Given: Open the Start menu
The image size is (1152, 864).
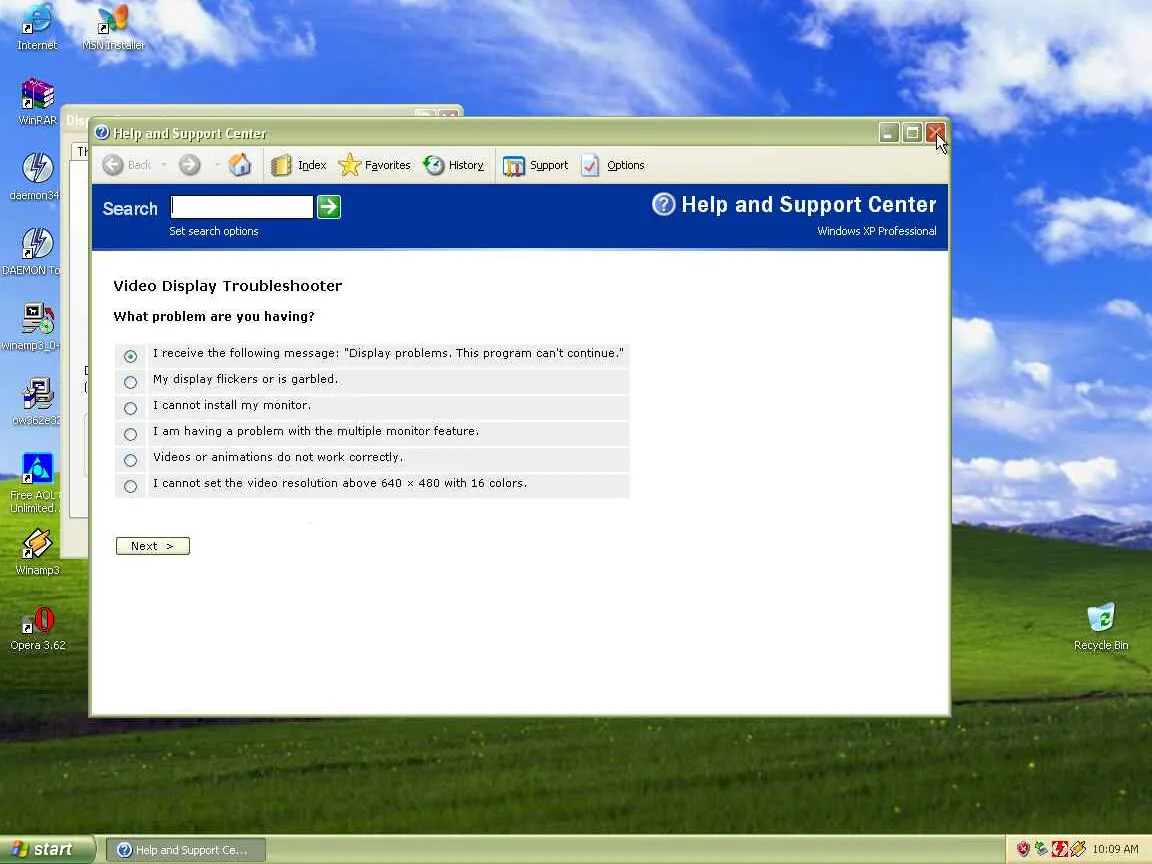Looking at the screenshot, I should 47,849.
